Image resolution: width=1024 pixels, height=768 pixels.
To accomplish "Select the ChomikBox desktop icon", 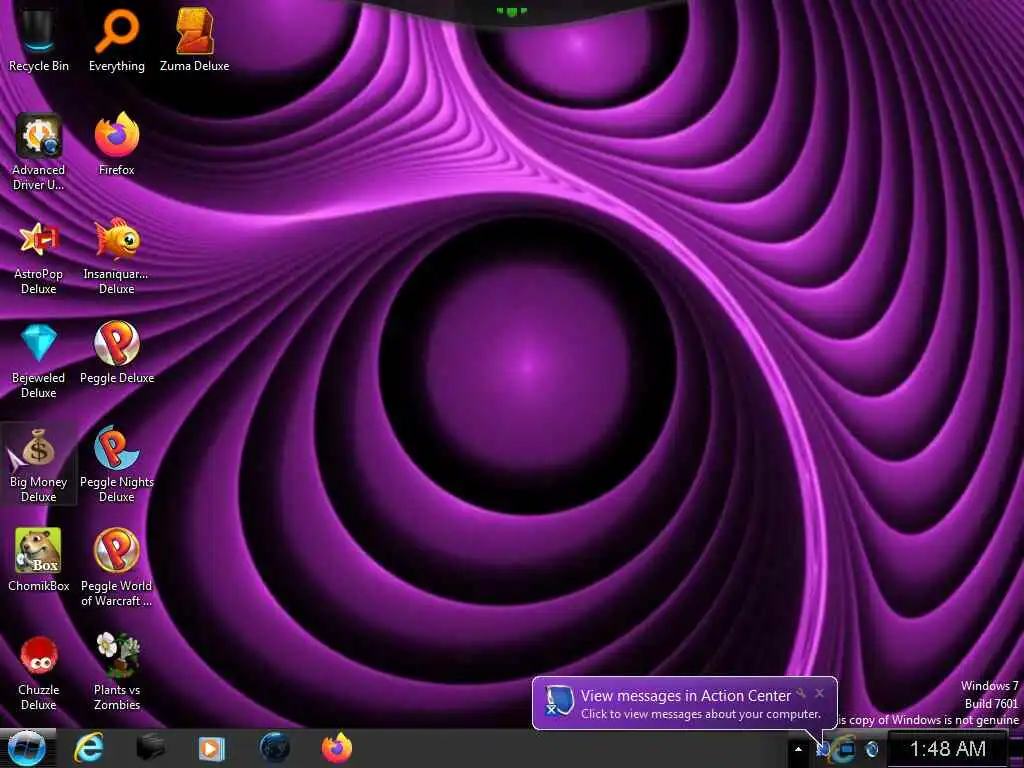I will tap(39, 560).
